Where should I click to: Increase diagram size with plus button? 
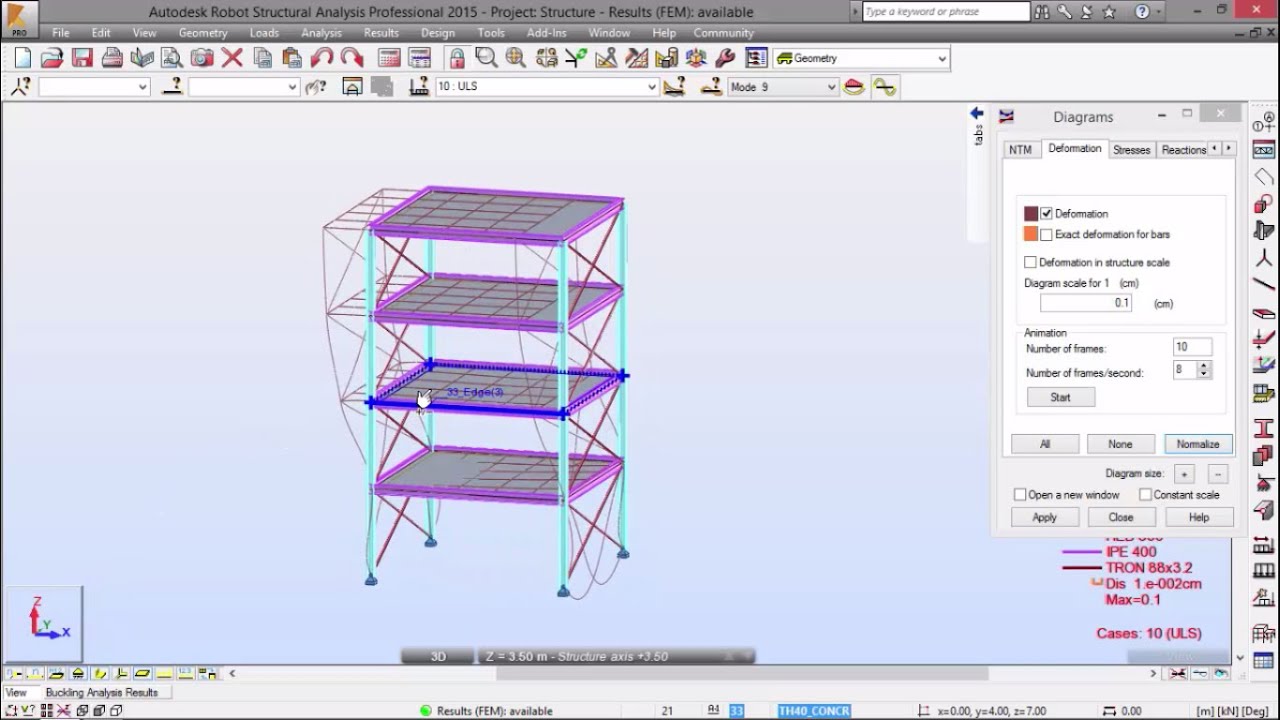pos(1183,473)
